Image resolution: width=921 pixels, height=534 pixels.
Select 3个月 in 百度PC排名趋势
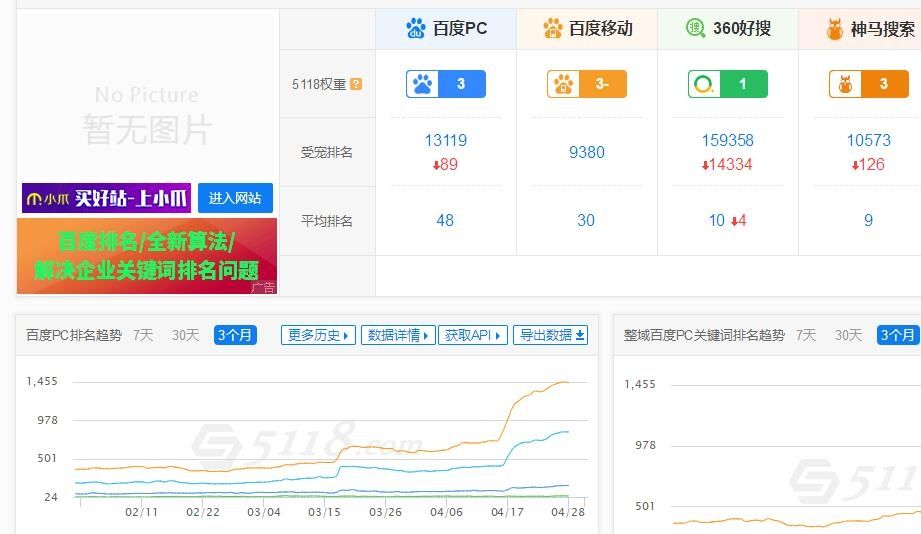pos(235,335)
